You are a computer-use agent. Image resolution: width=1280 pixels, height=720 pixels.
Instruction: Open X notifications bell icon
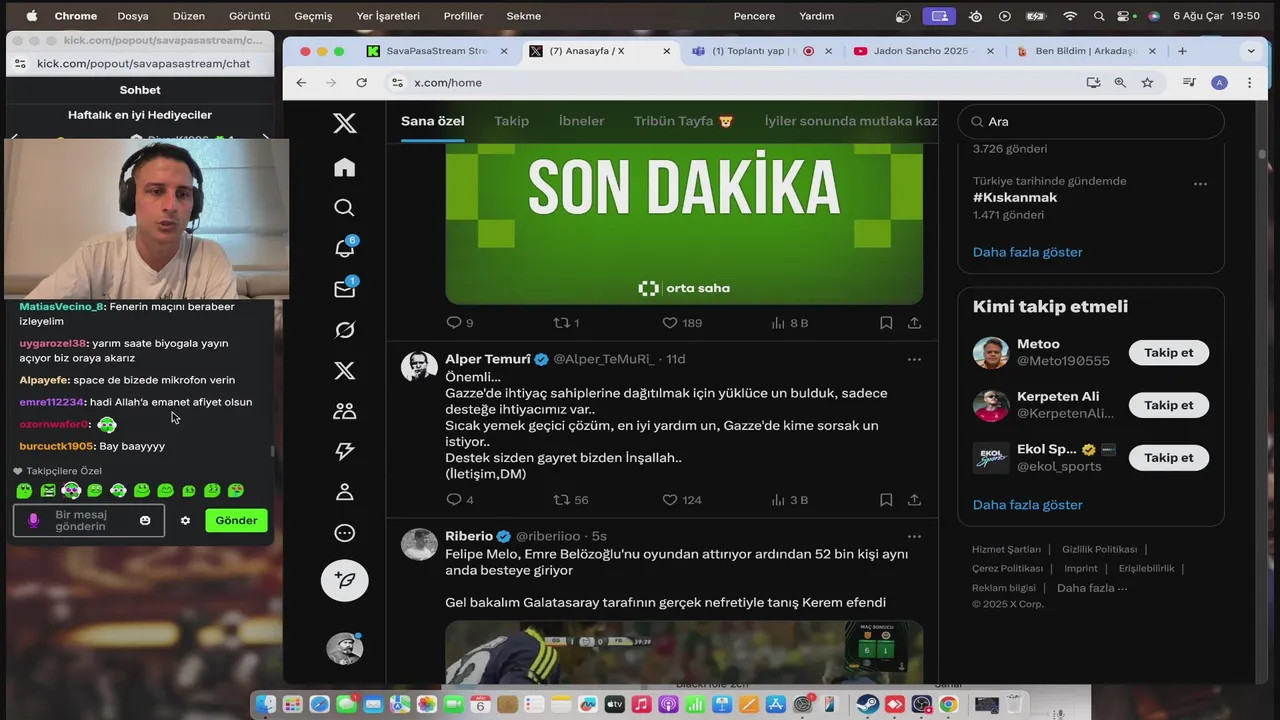pos(344,248)
